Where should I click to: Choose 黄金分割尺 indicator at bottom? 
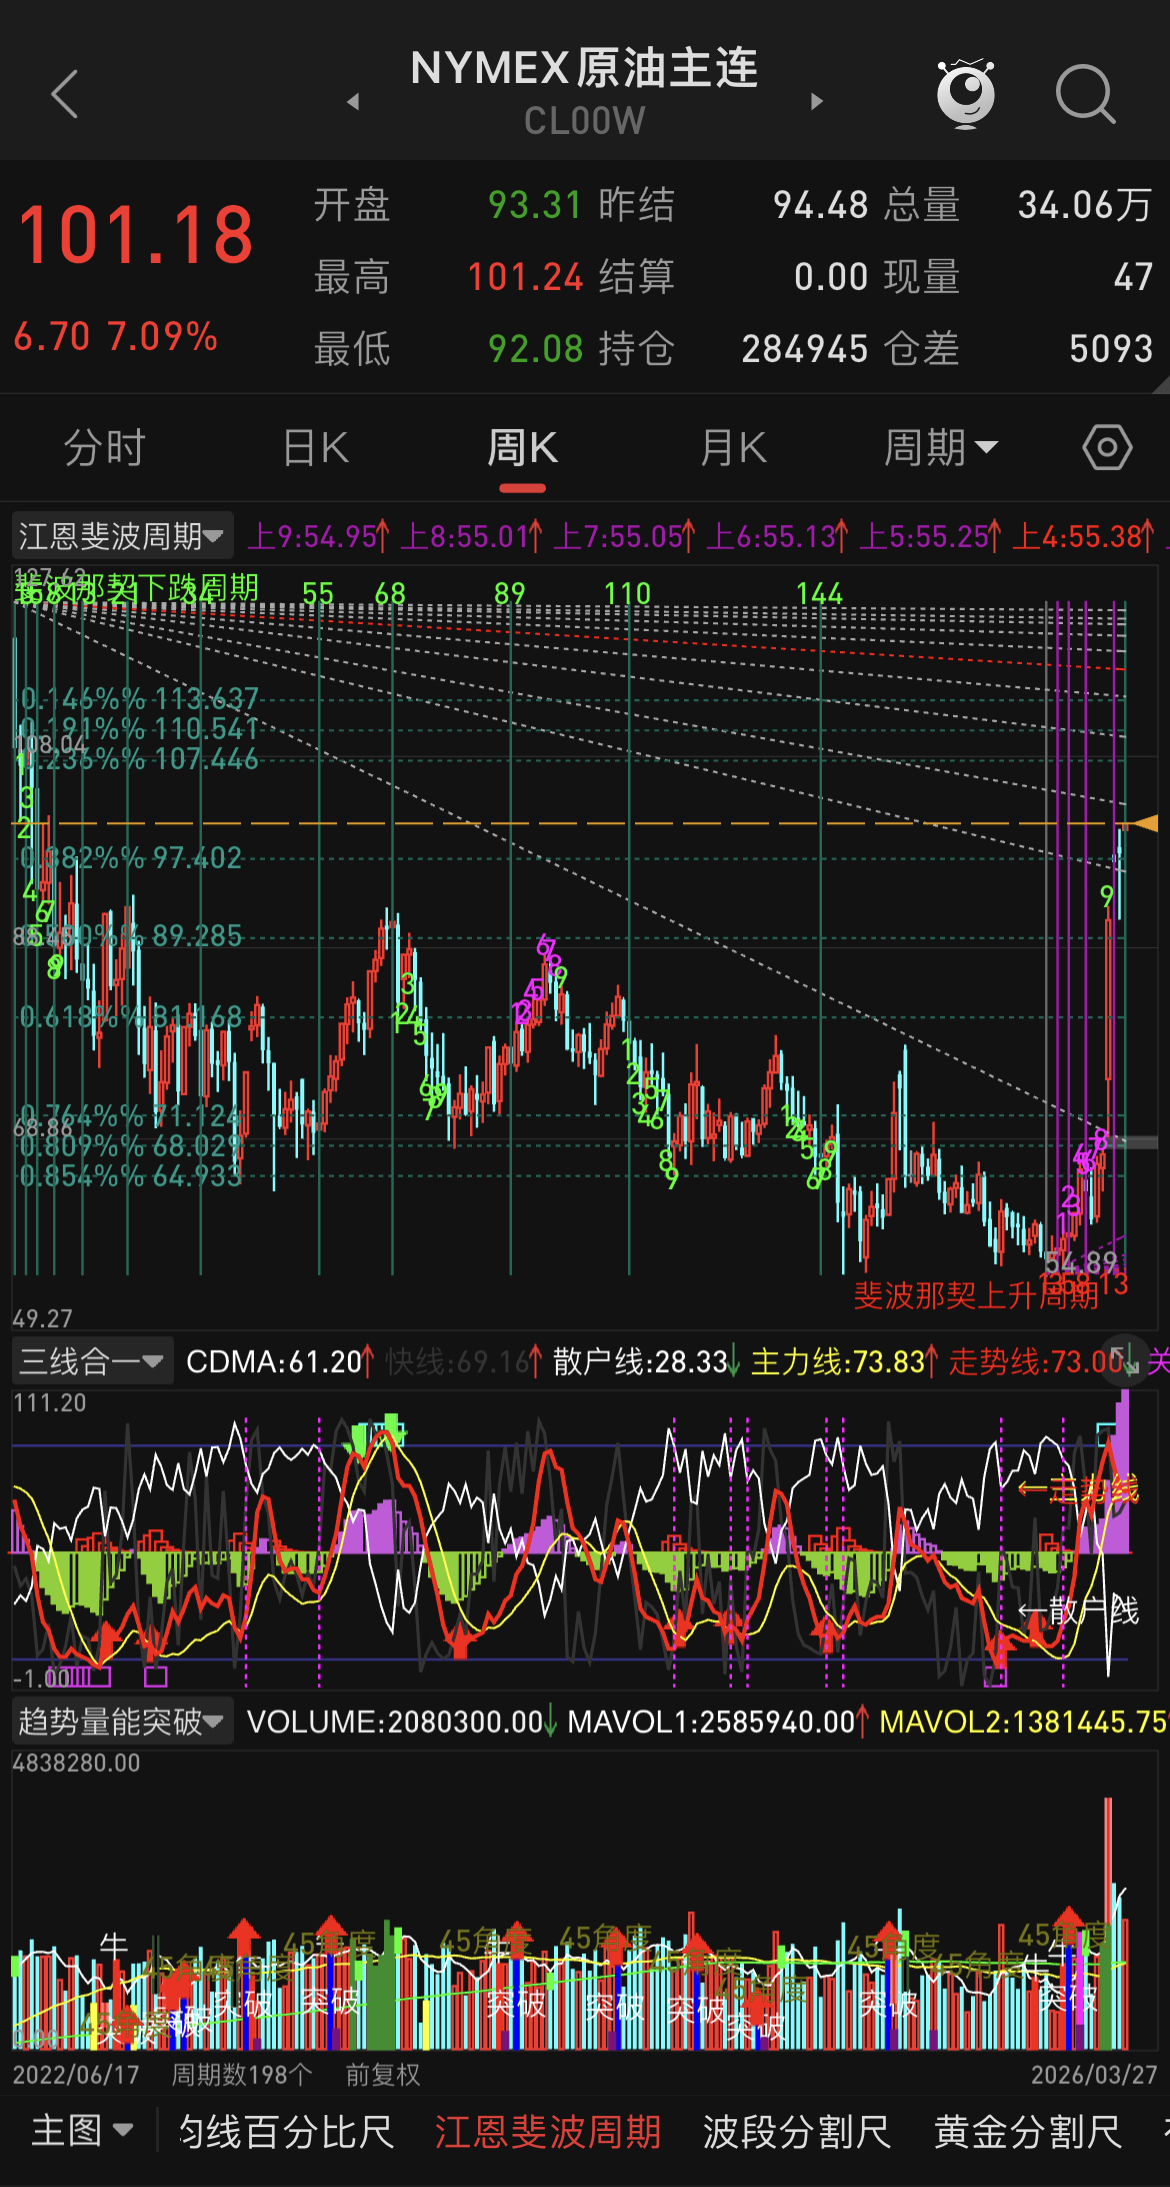1027,2131
